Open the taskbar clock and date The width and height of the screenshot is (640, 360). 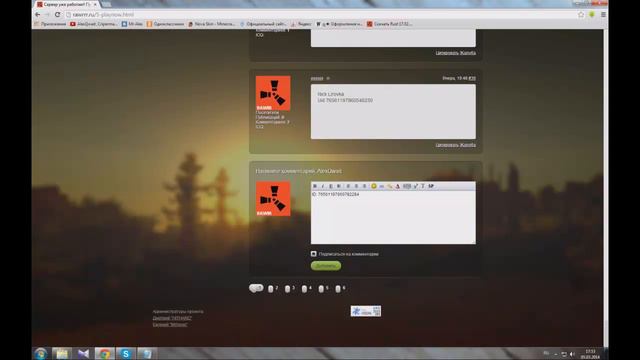(590, 354)
